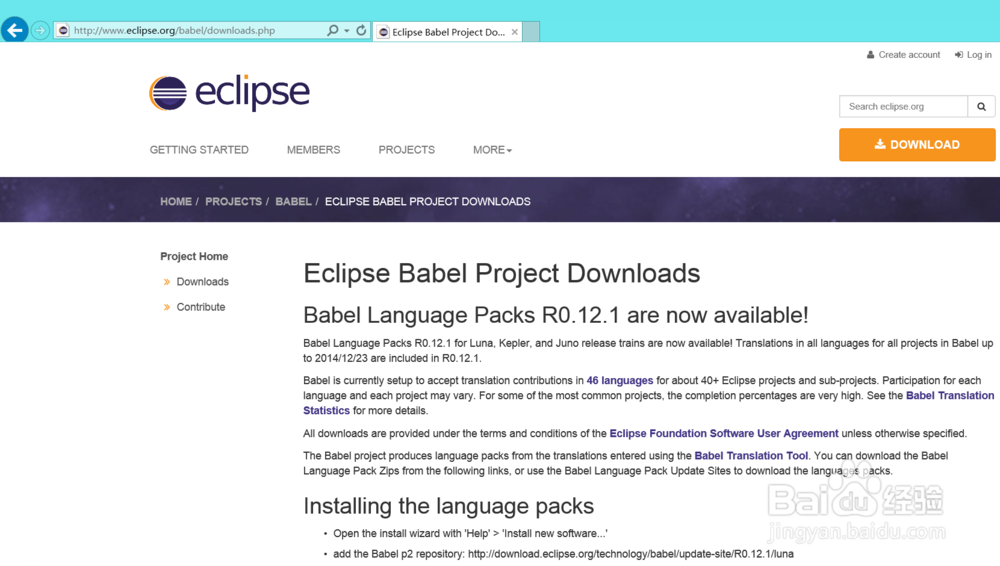The image size is (1000, 566).
Task: Select the Eclipse Babel Project tab
Action: pyautogui.click(x=448, y=32)
